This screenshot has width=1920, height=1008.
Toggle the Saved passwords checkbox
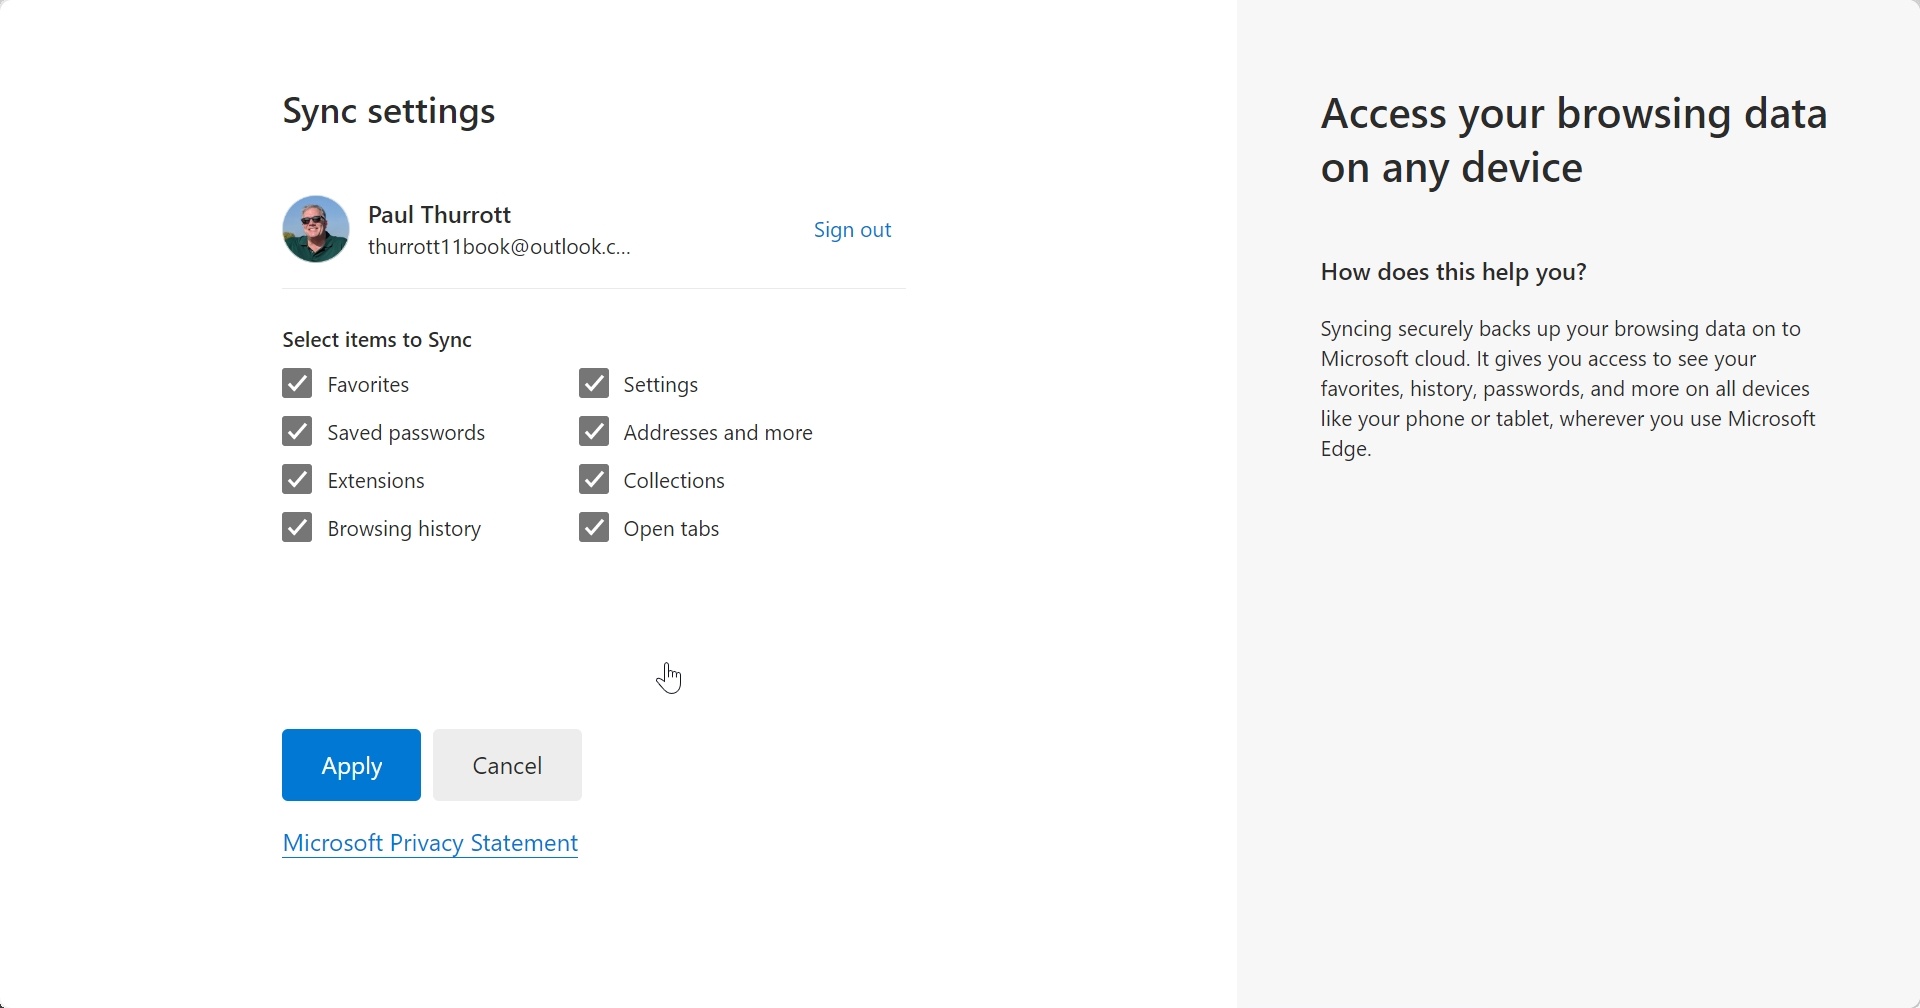click(x=297, y=432)
